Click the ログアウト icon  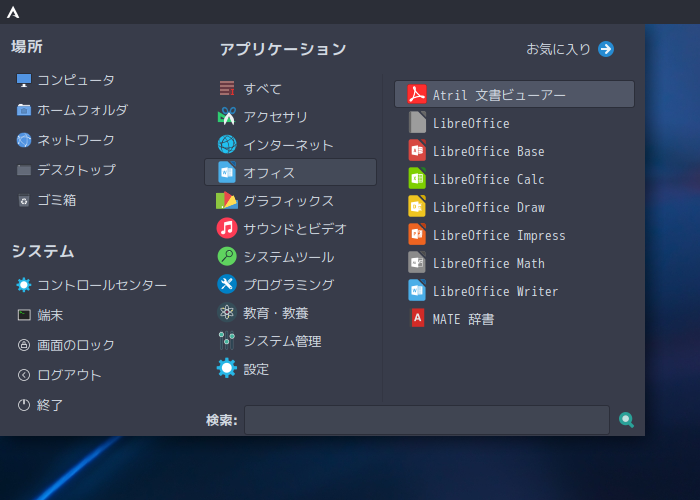coord(24,375)
